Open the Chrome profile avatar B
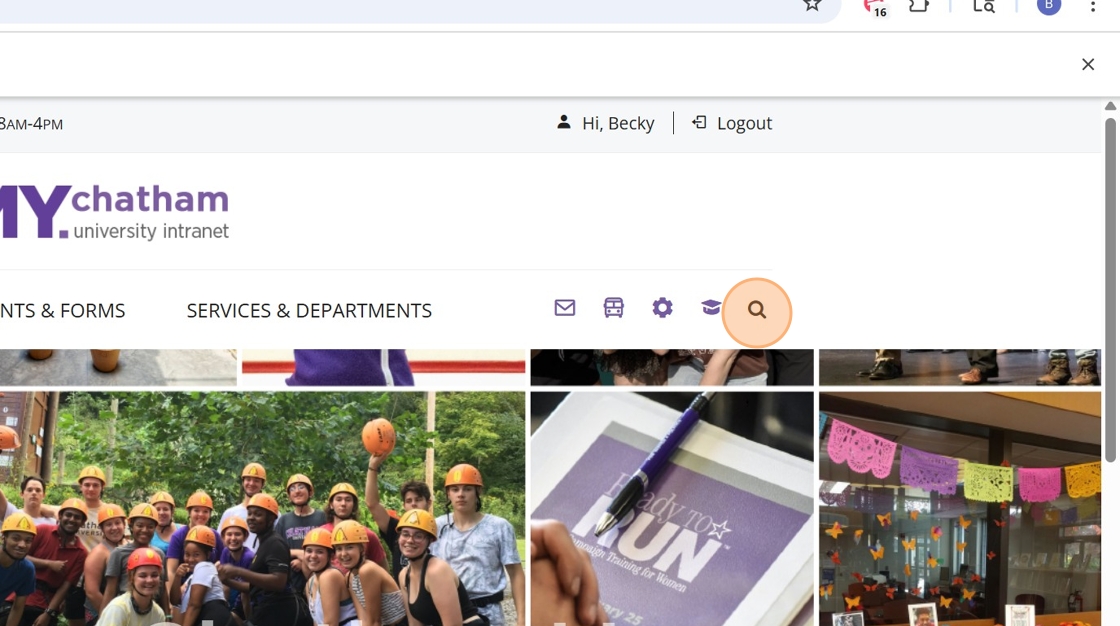 (1049, 6)
